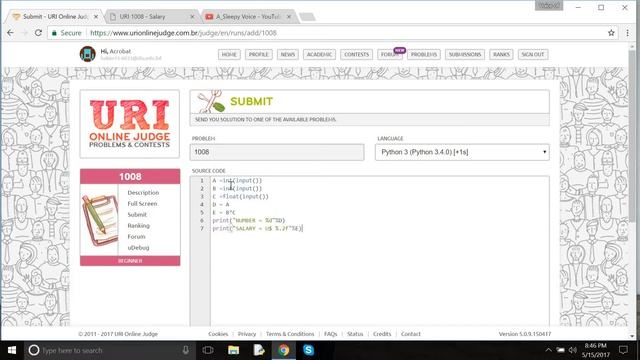Click the user avatar beside Hi, Acrobat
Screen dimensions: 640x360
[x=87, y=54]
